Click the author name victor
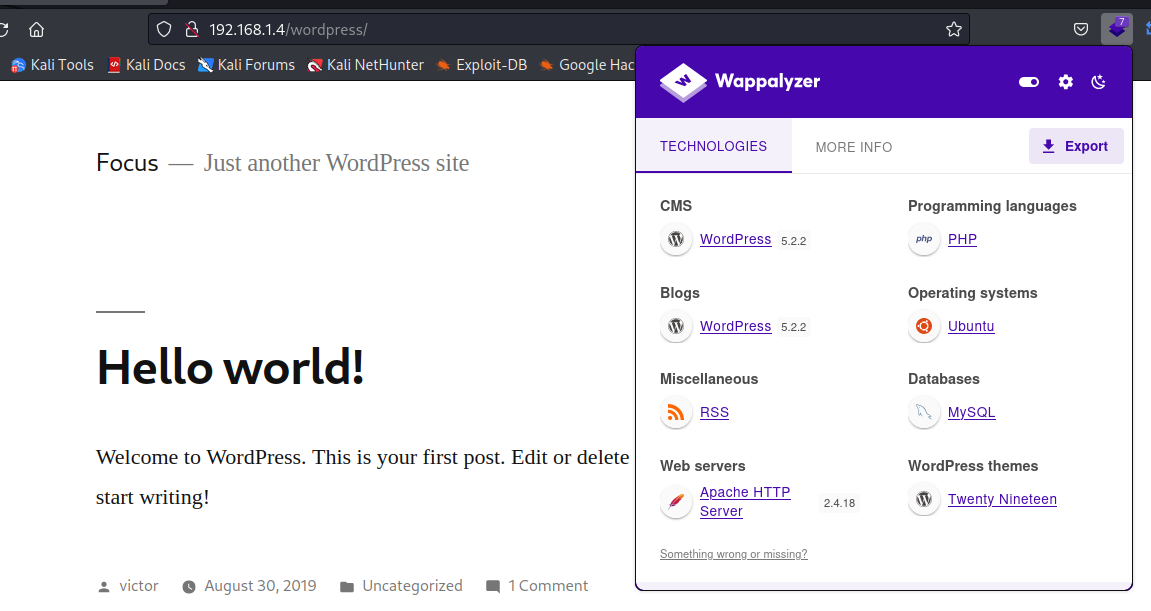Viewport: 1151px width, 611px height. coord(139,586)
